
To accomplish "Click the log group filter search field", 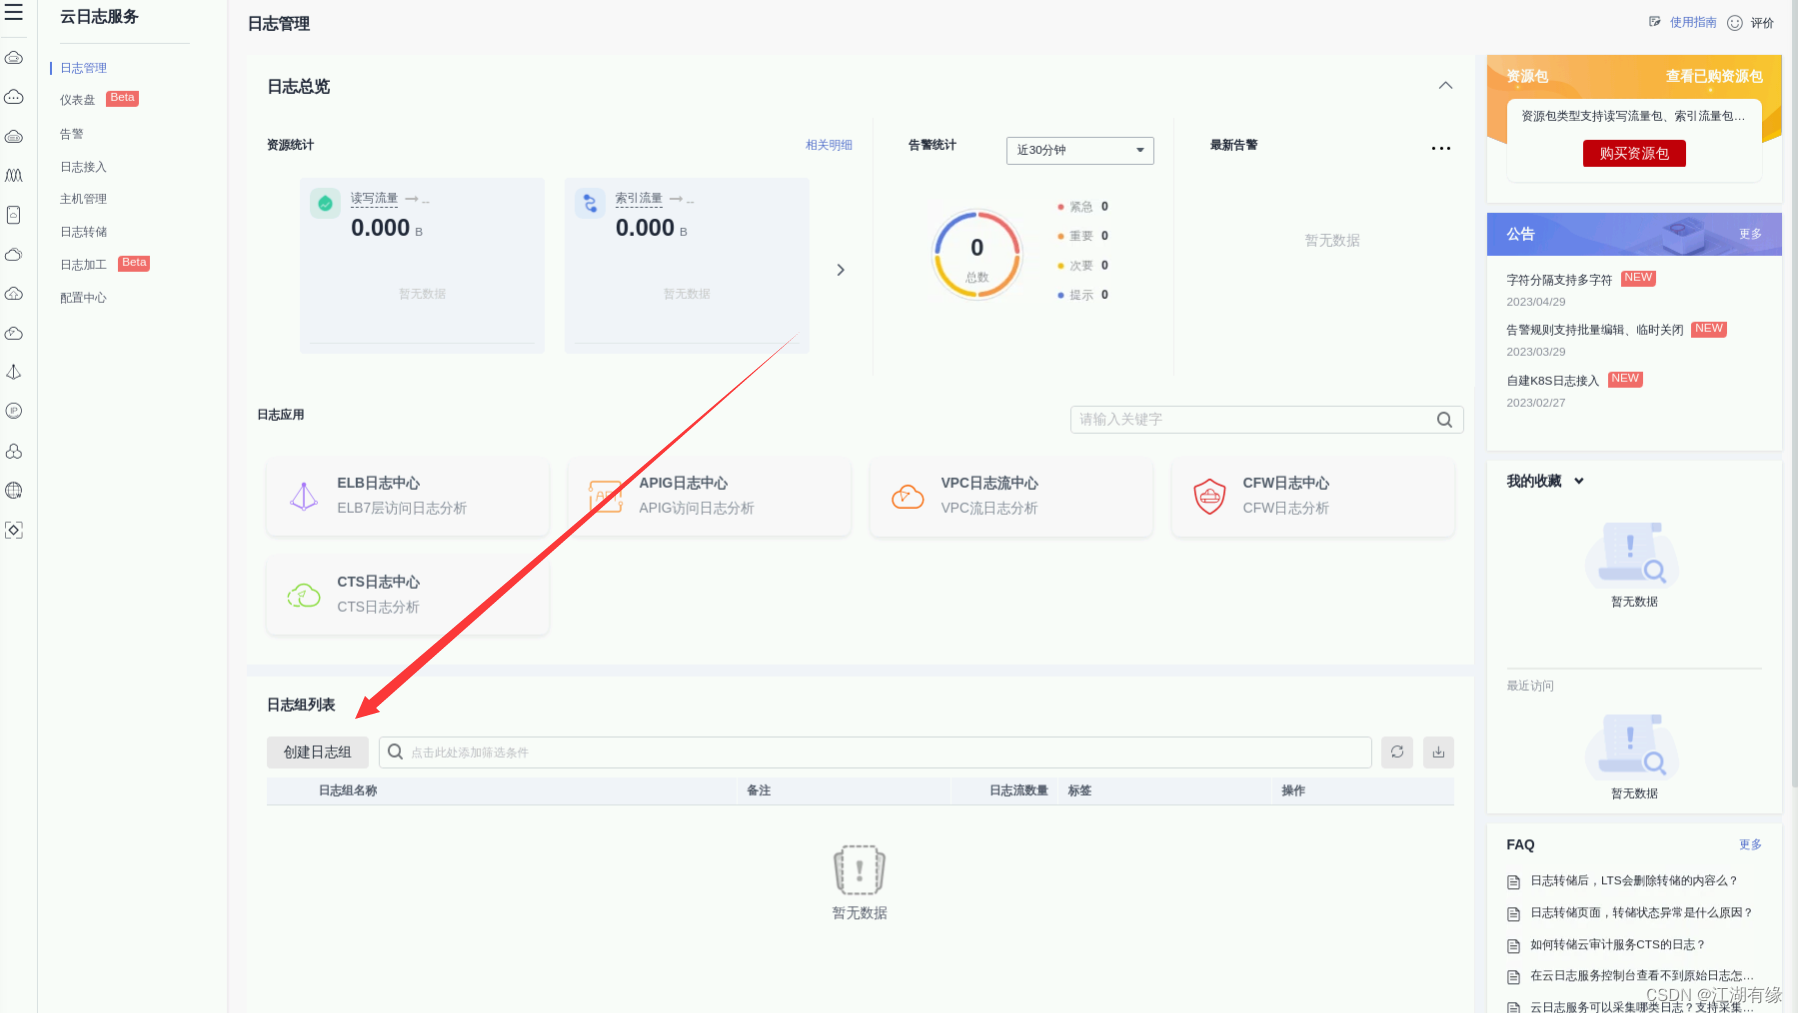I will (875, 752).
